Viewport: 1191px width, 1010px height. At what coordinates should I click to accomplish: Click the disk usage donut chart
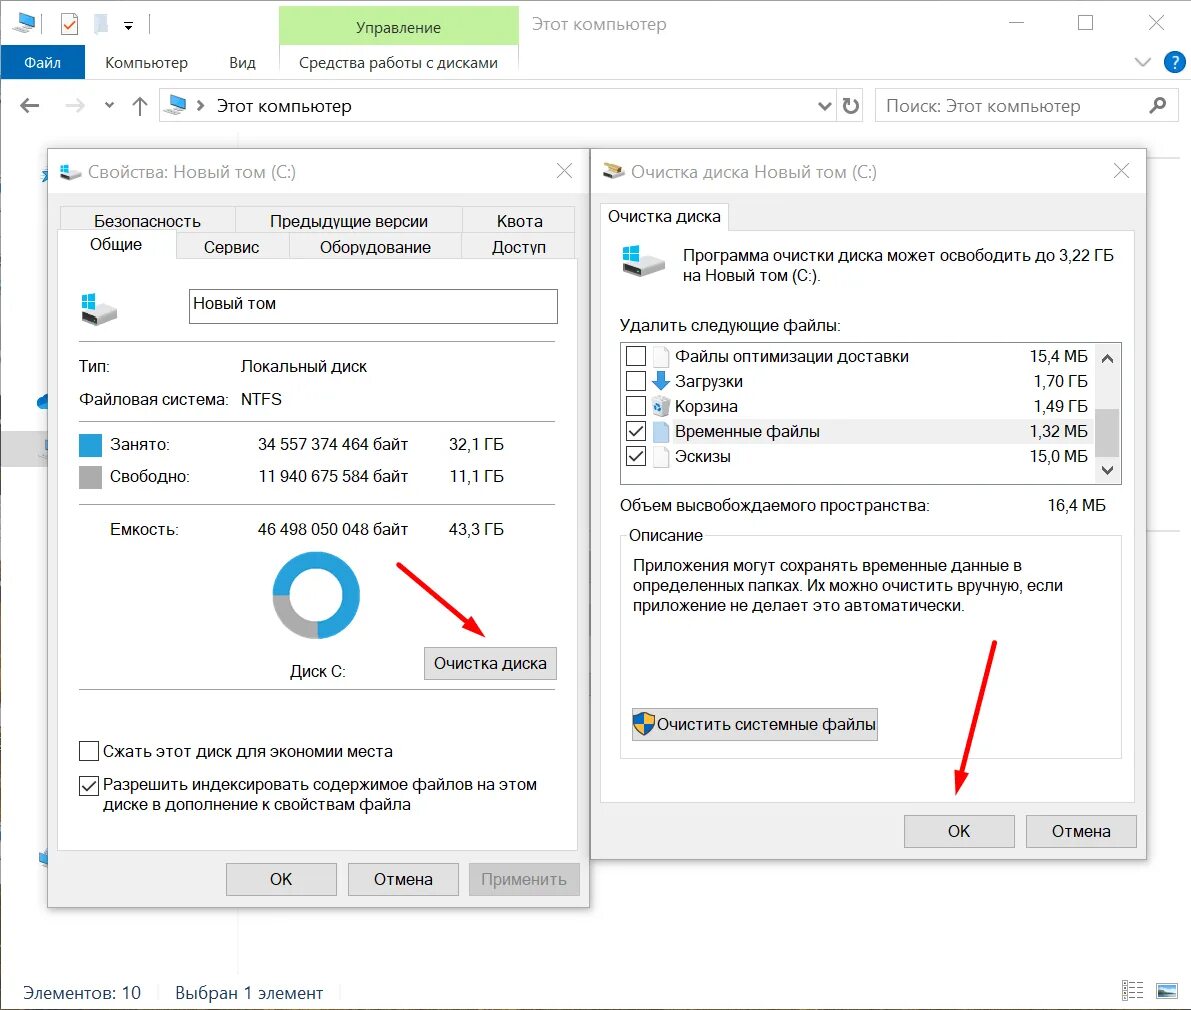click(x=316, y=595)
